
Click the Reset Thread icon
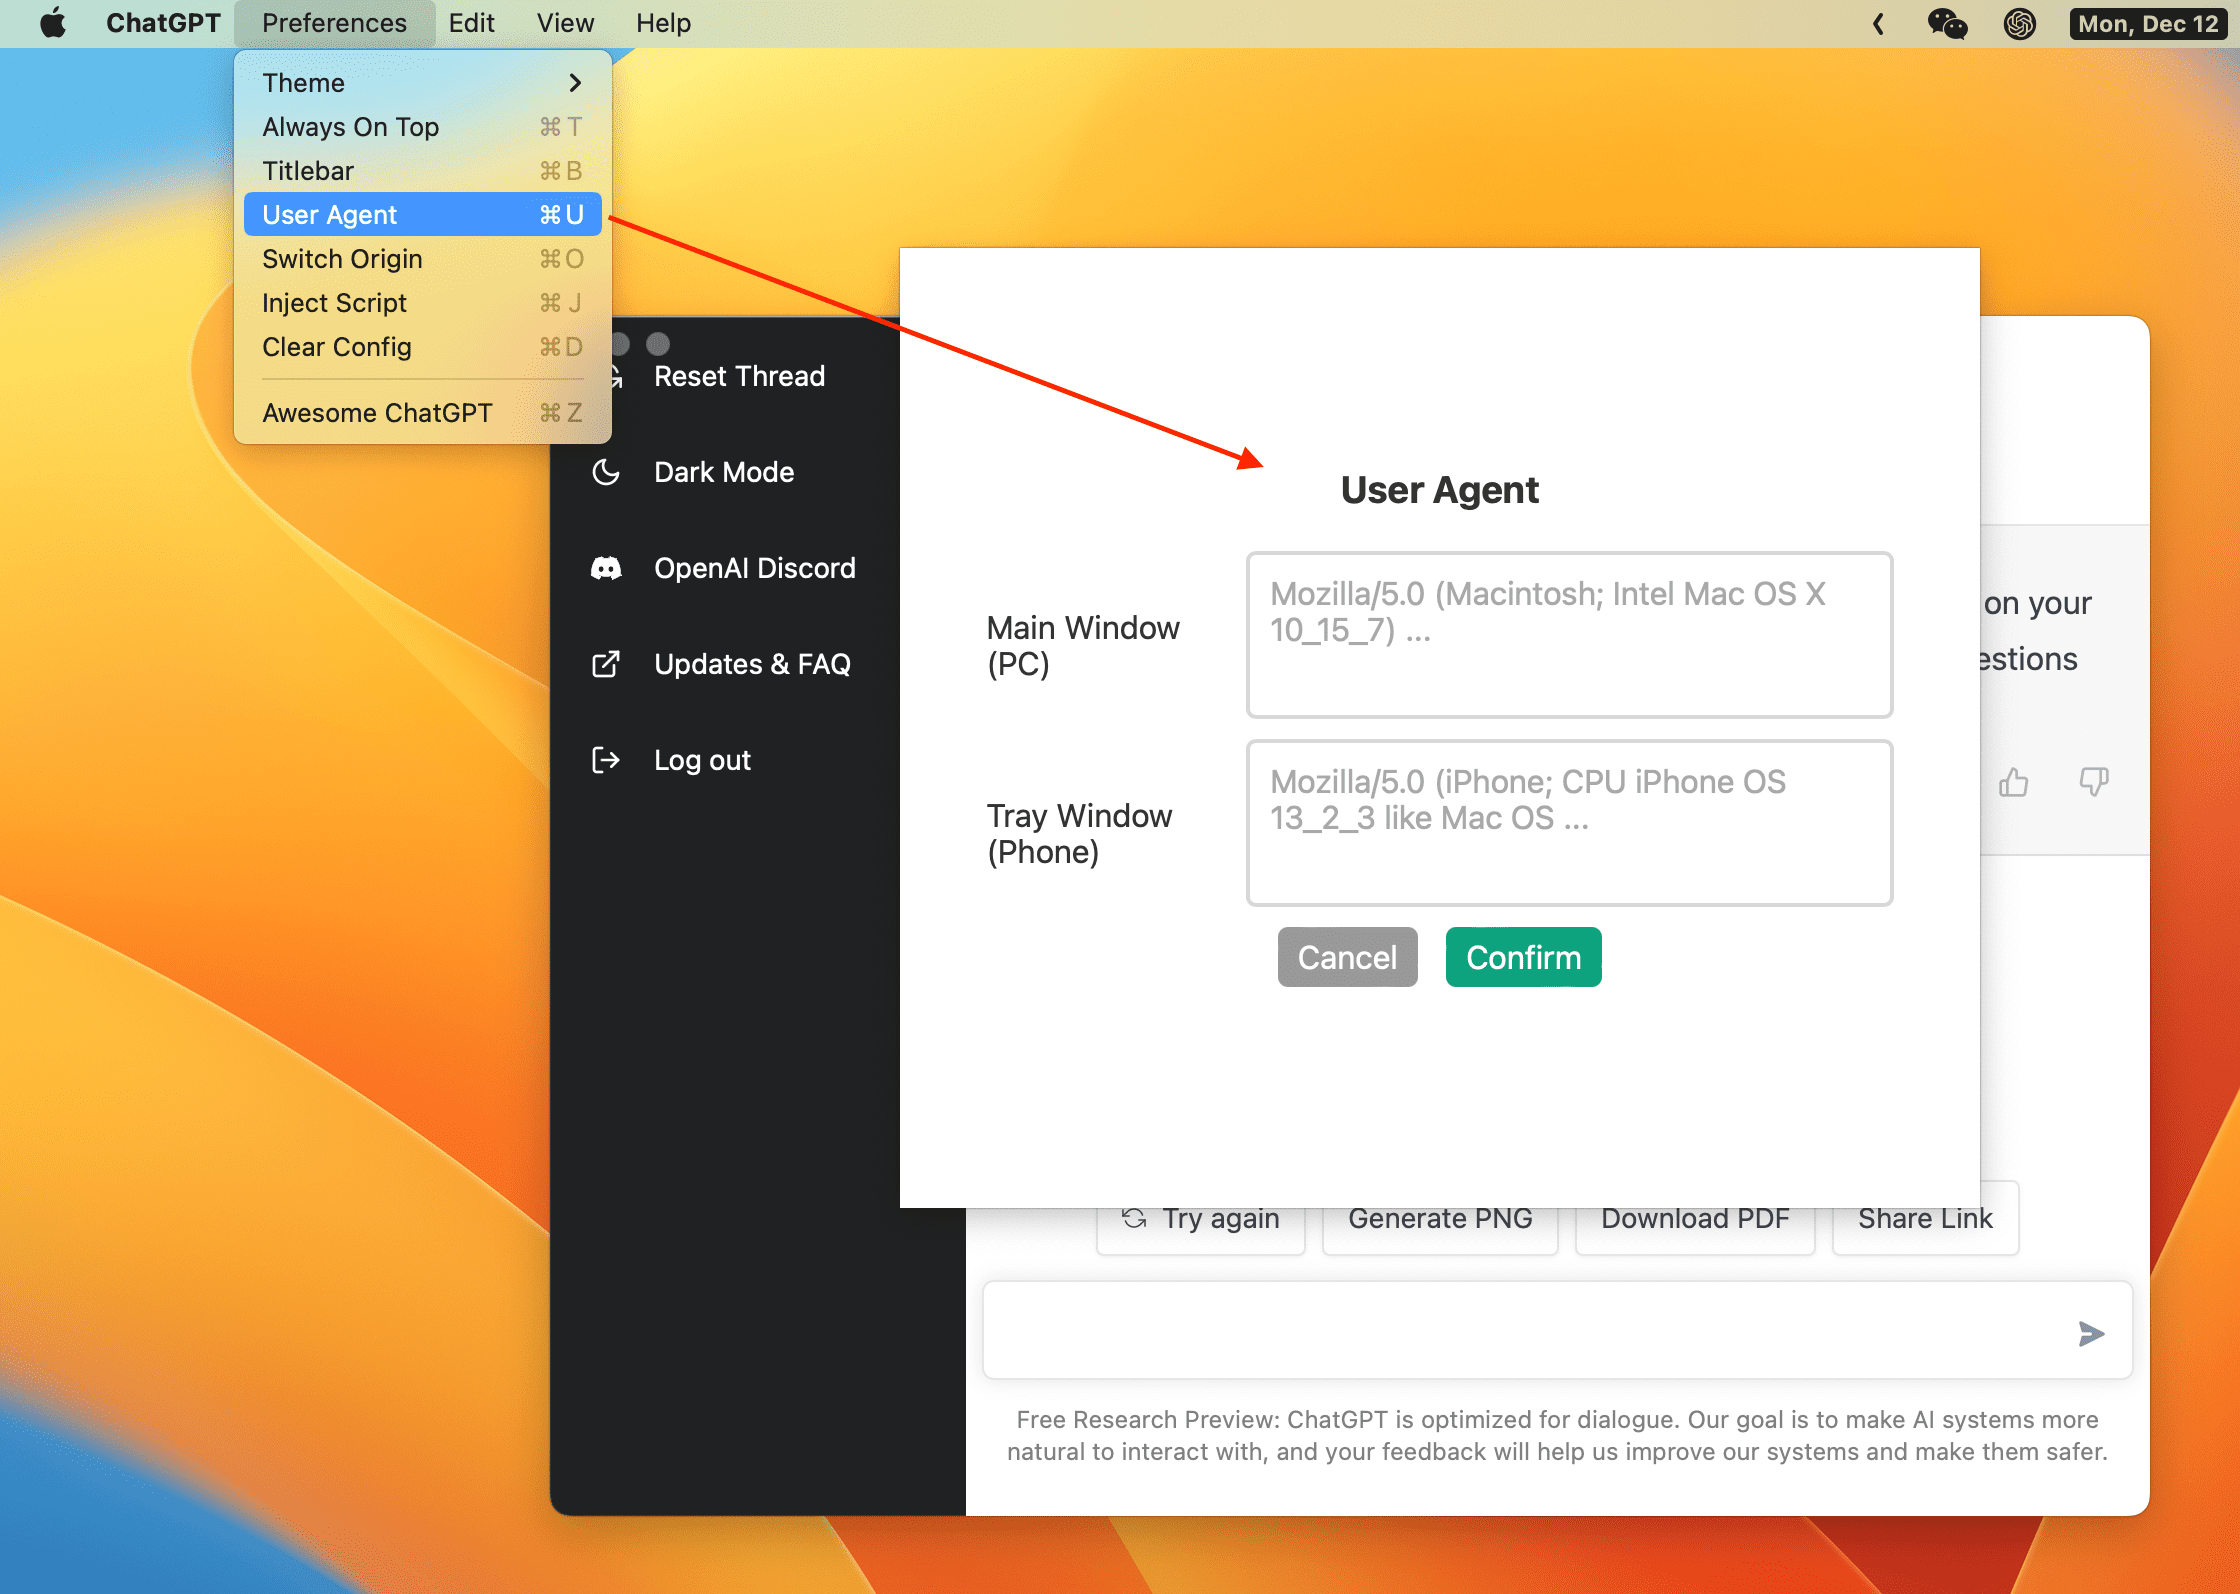612,375
